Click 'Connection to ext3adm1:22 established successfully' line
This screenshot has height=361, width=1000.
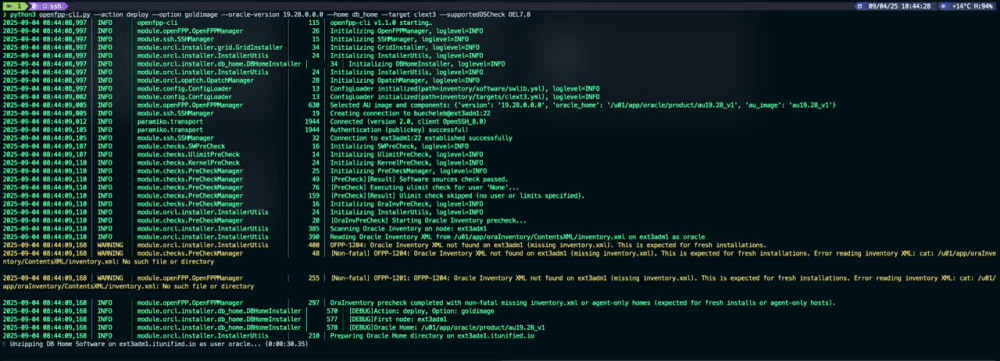pyautogui.click(x=421, y=138)
